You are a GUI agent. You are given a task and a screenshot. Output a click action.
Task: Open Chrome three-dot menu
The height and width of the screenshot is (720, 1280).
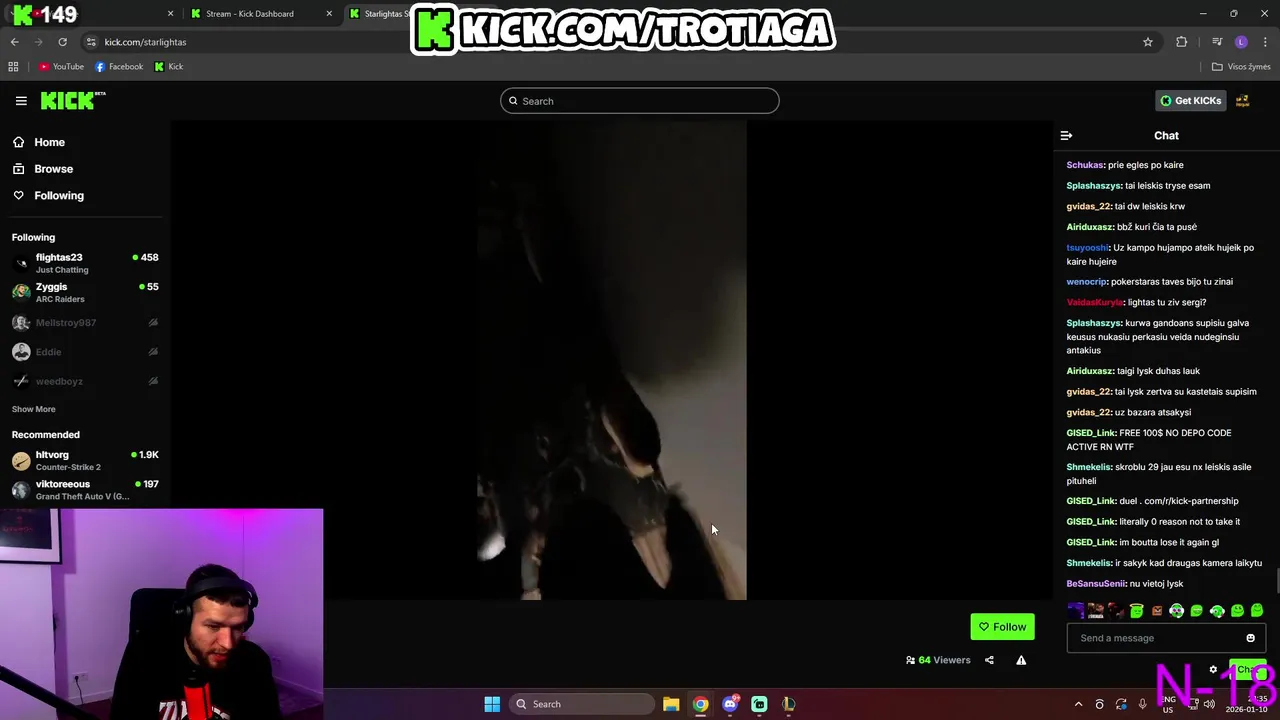(x=1266, y=42)
